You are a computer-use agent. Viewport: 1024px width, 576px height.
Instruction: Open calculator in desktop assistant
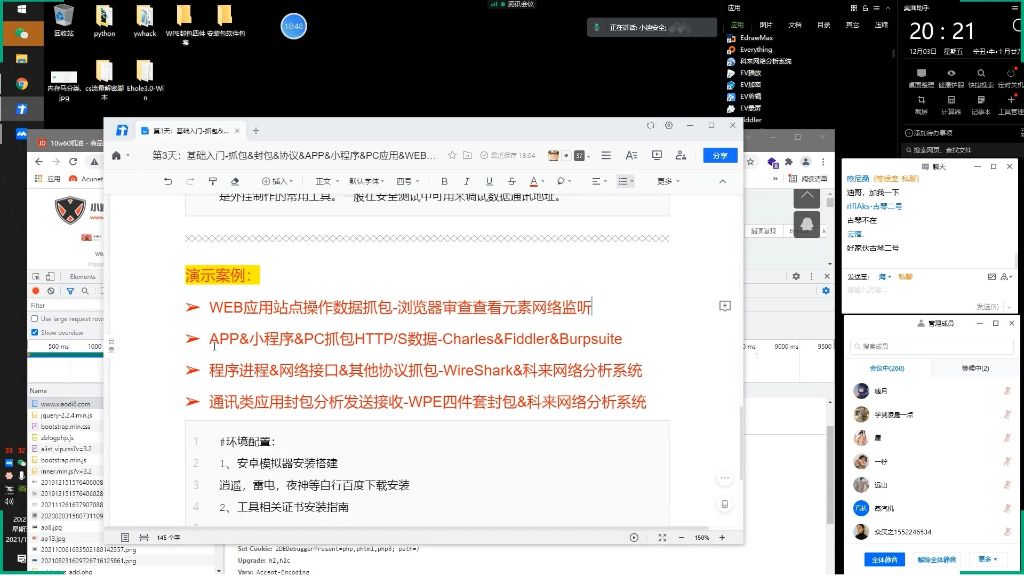(951, 104)
